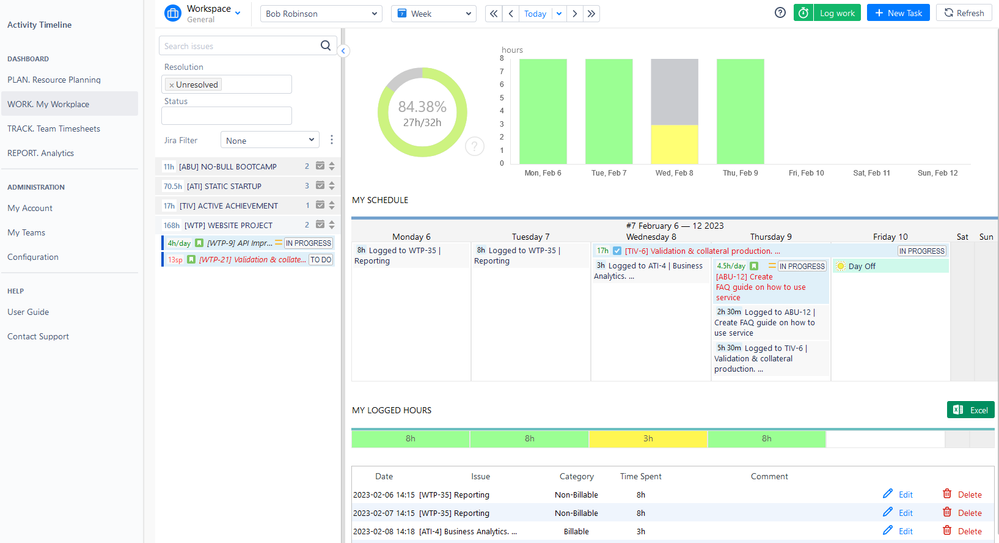
Task: Expand the STATIC STARTUP sort arrows
Action: 332,185
